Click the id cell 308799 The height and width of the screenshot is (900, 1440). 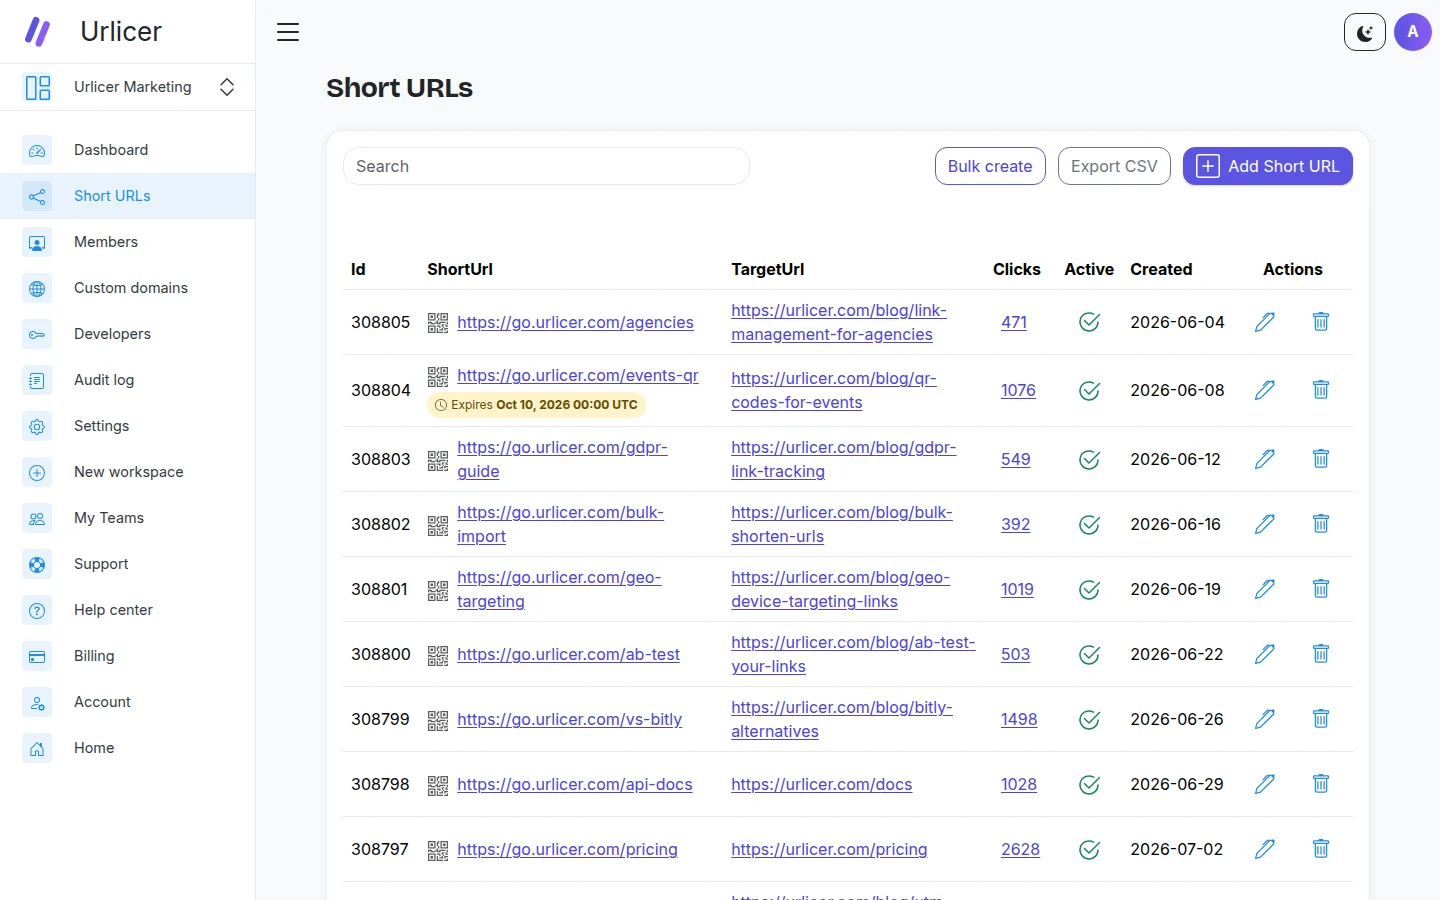380,719
